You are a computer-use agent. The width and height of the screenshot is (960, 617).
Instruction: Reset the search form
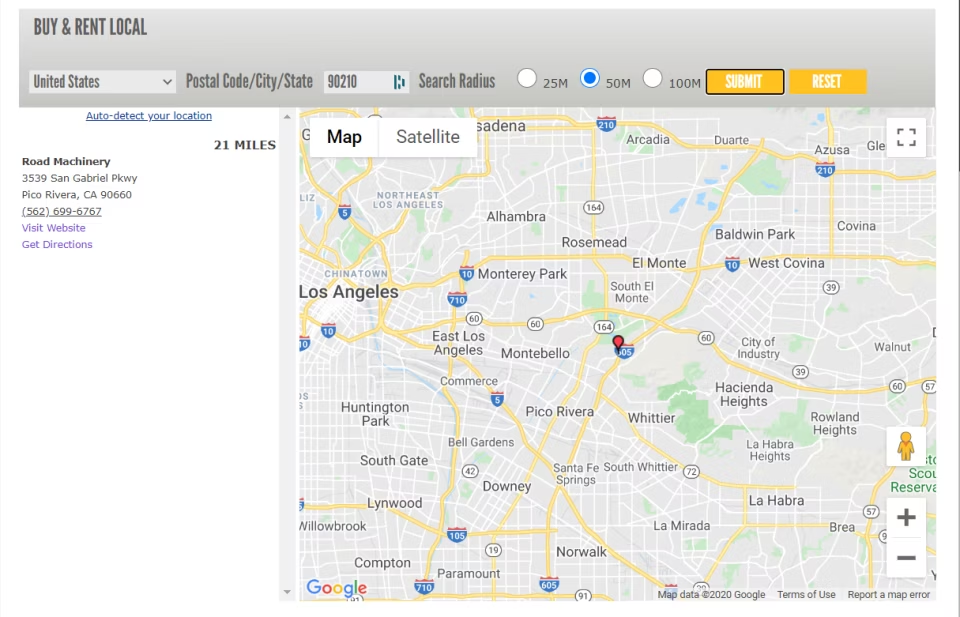point(827,81)
